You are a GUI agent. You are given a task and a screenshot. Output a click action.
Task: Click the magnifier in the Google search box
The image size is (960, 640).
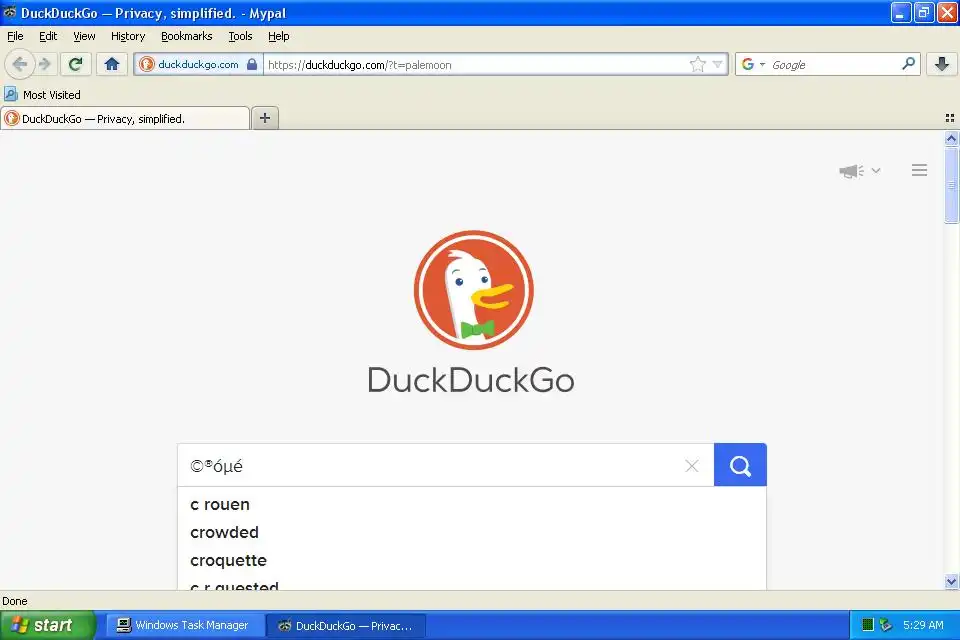coord(909,64)
